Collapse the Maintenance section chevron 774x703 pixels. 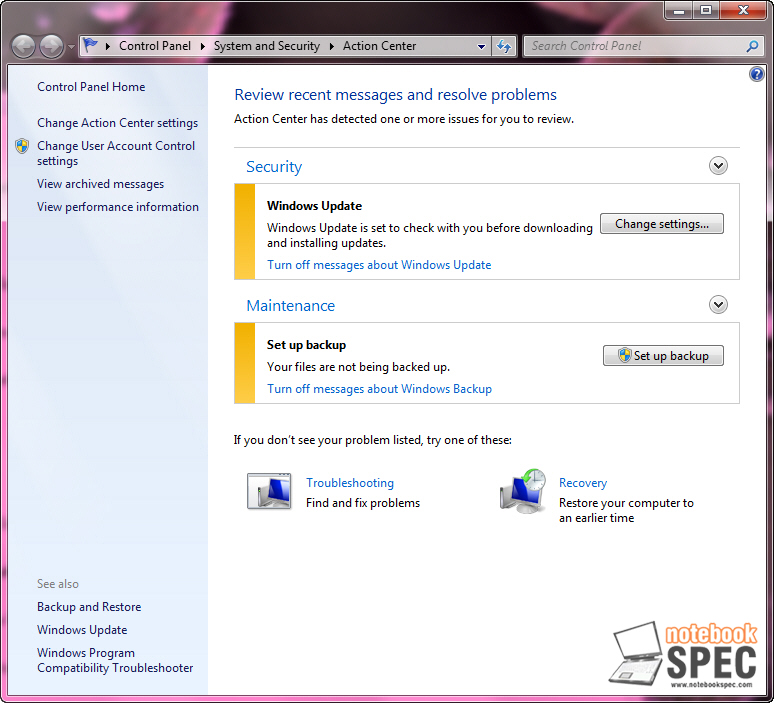718,305
